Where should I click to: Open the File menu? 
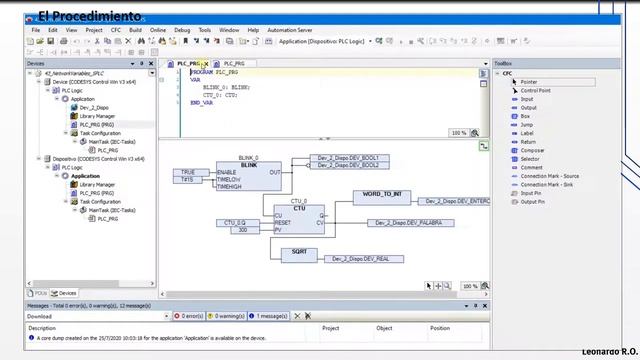click(x=36, y=30)
